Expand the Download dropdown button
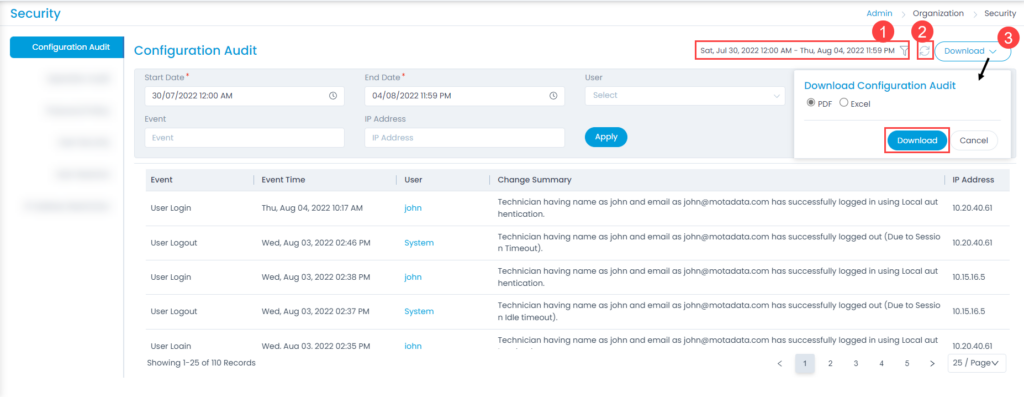 click(x=972, y=51)
